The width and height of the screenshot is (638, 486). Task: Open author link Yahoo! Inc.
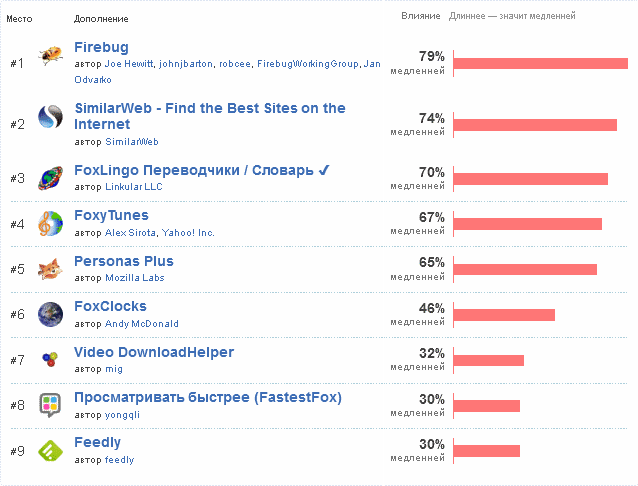[x=188, y=233]
